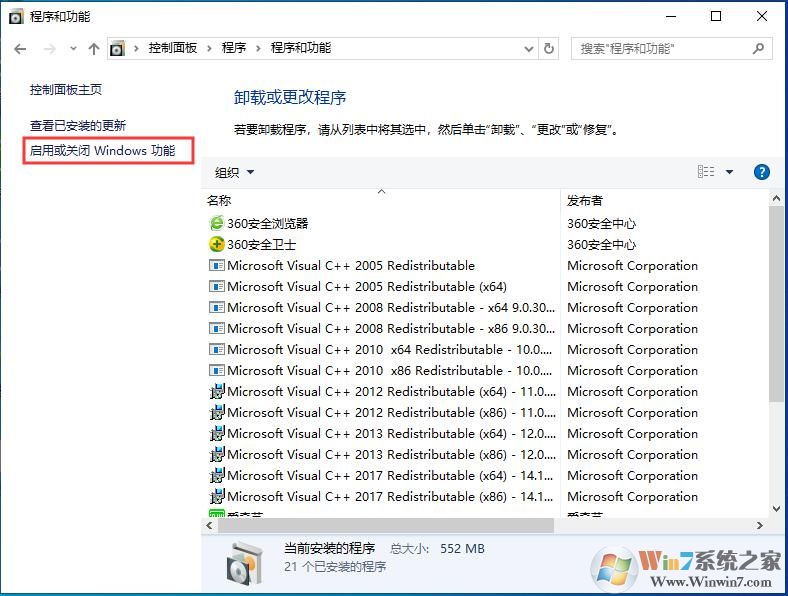Click icon of Visual C++ 2013 (x64) entry
Screen dimensions: 788x596
(x=216, y=434)
